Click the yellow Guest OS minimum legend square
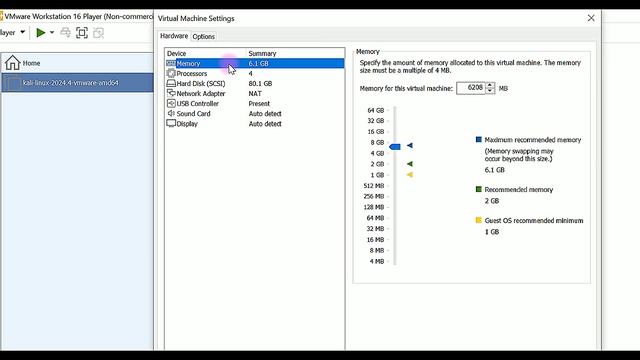The image size is (640, 360). point(479,220)
